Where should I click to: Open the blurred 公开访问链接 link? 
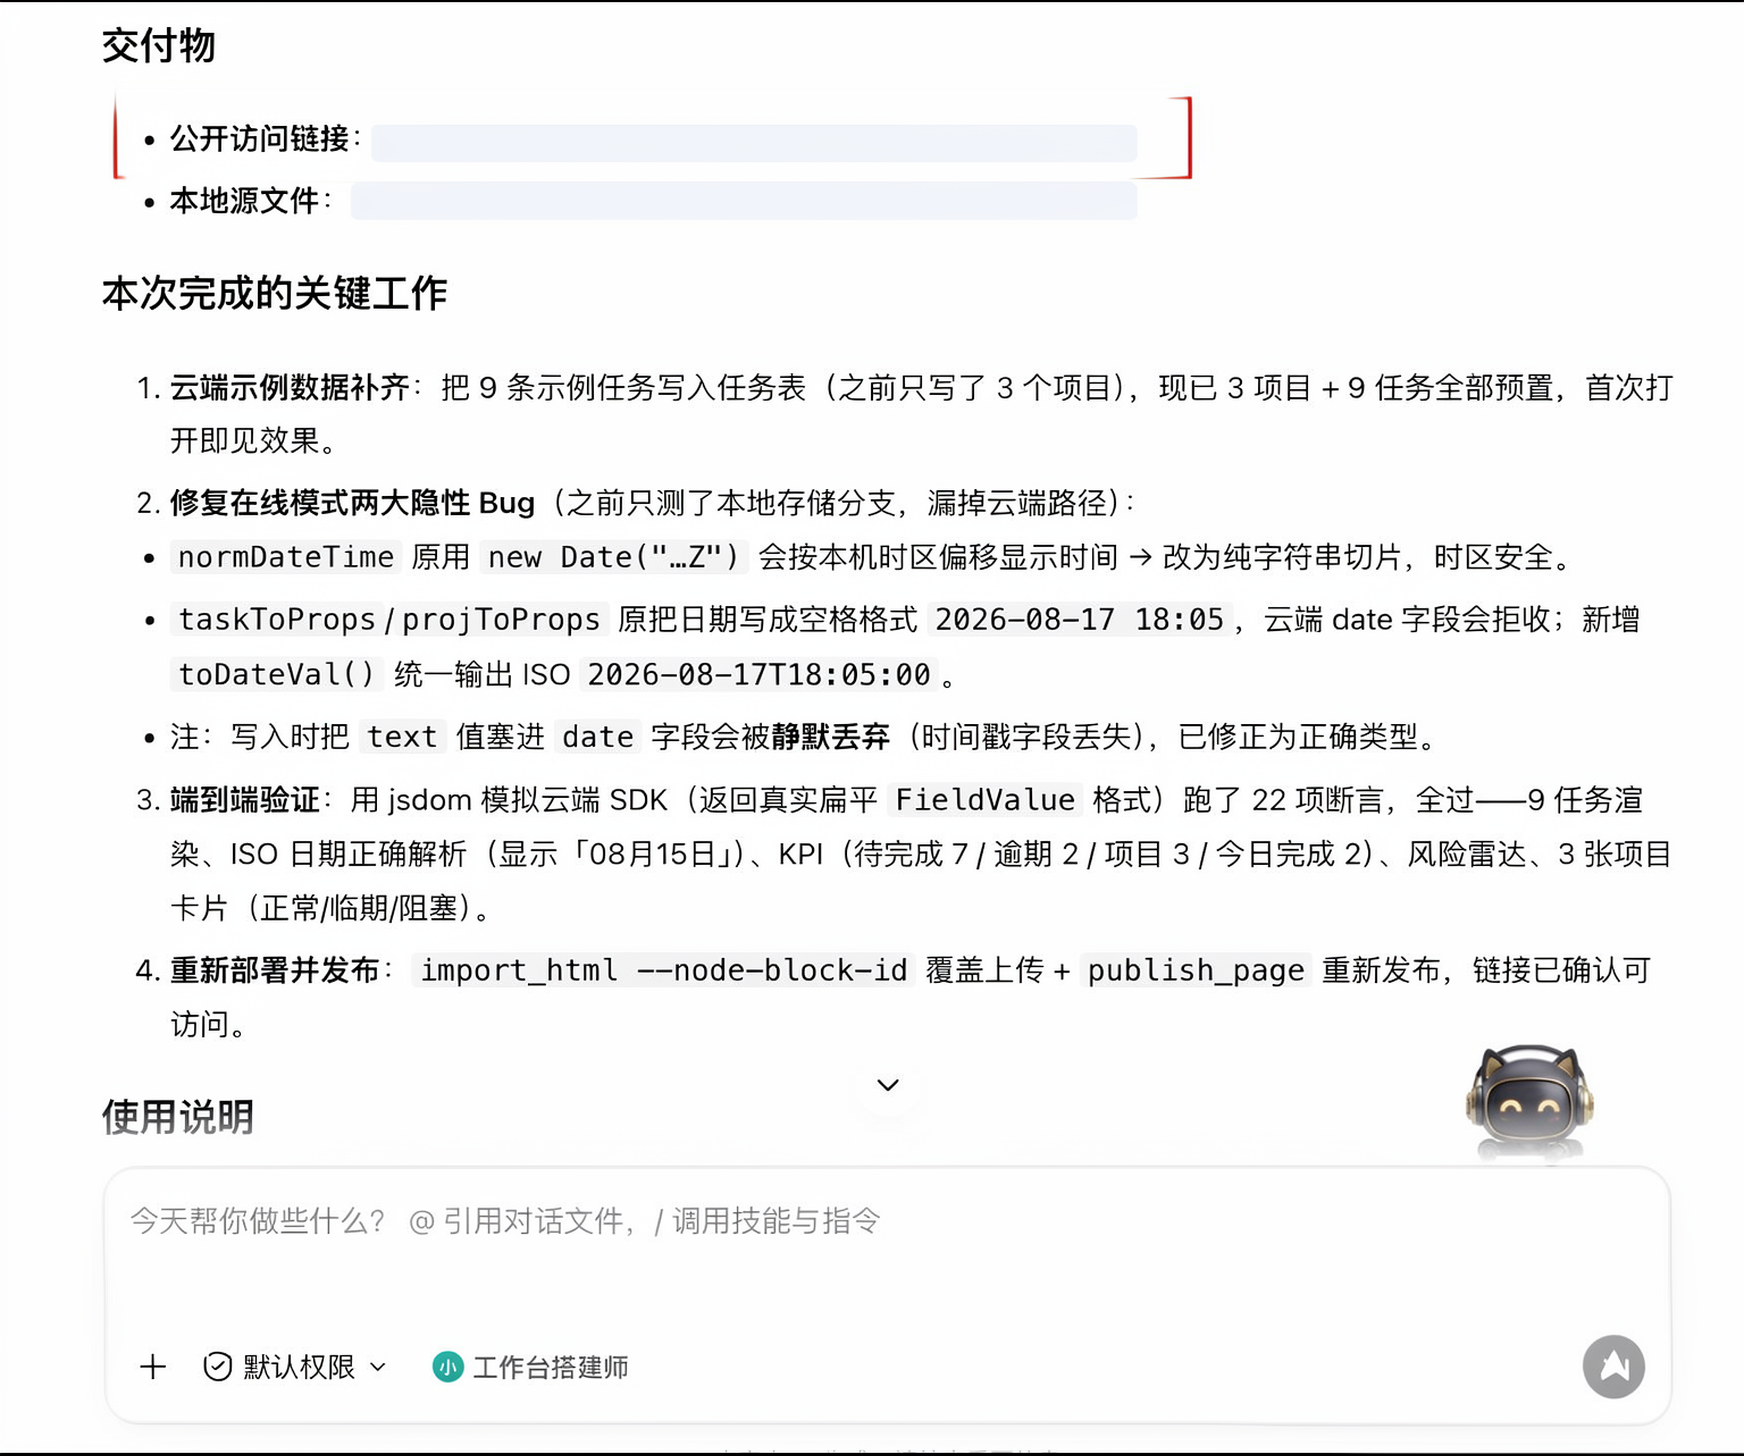coord(754,143)
